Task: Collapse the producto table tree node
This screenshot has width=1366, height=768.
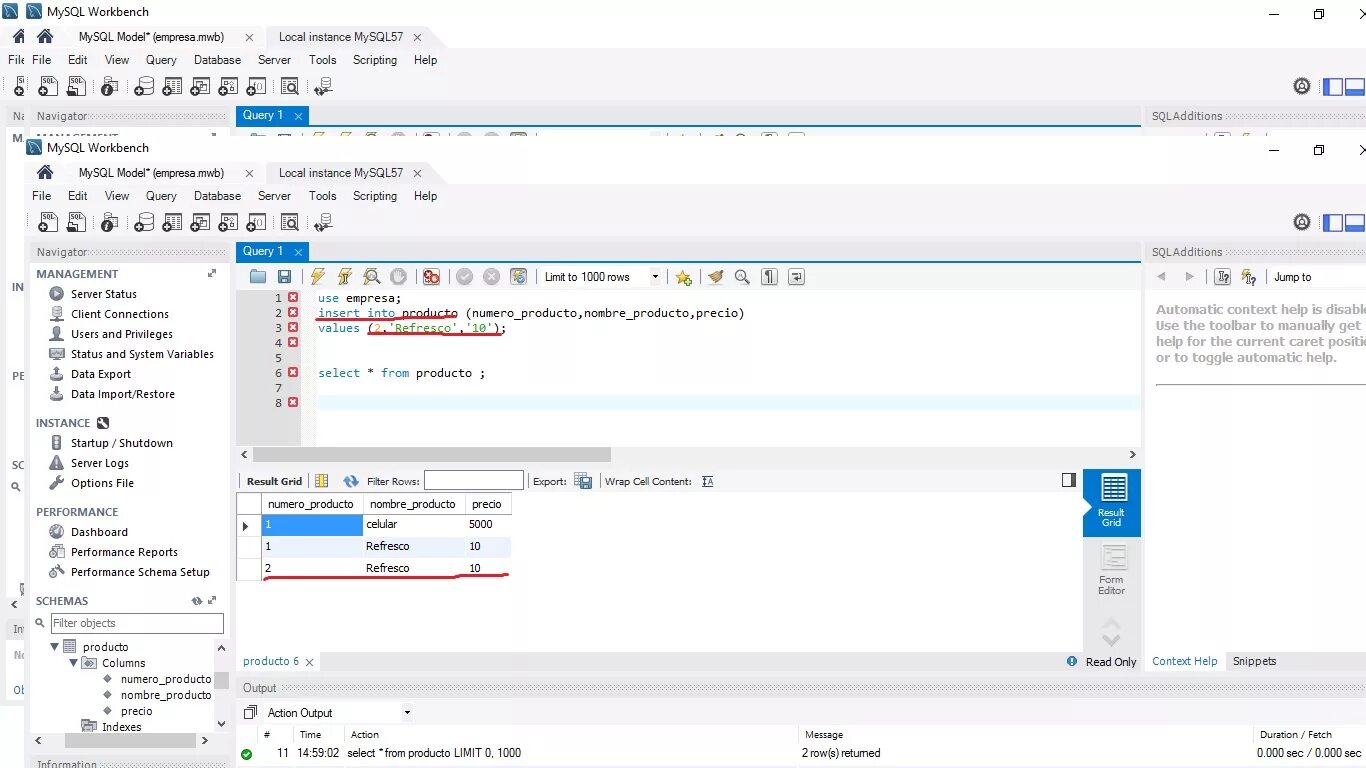Action: [x=55, y=647]
